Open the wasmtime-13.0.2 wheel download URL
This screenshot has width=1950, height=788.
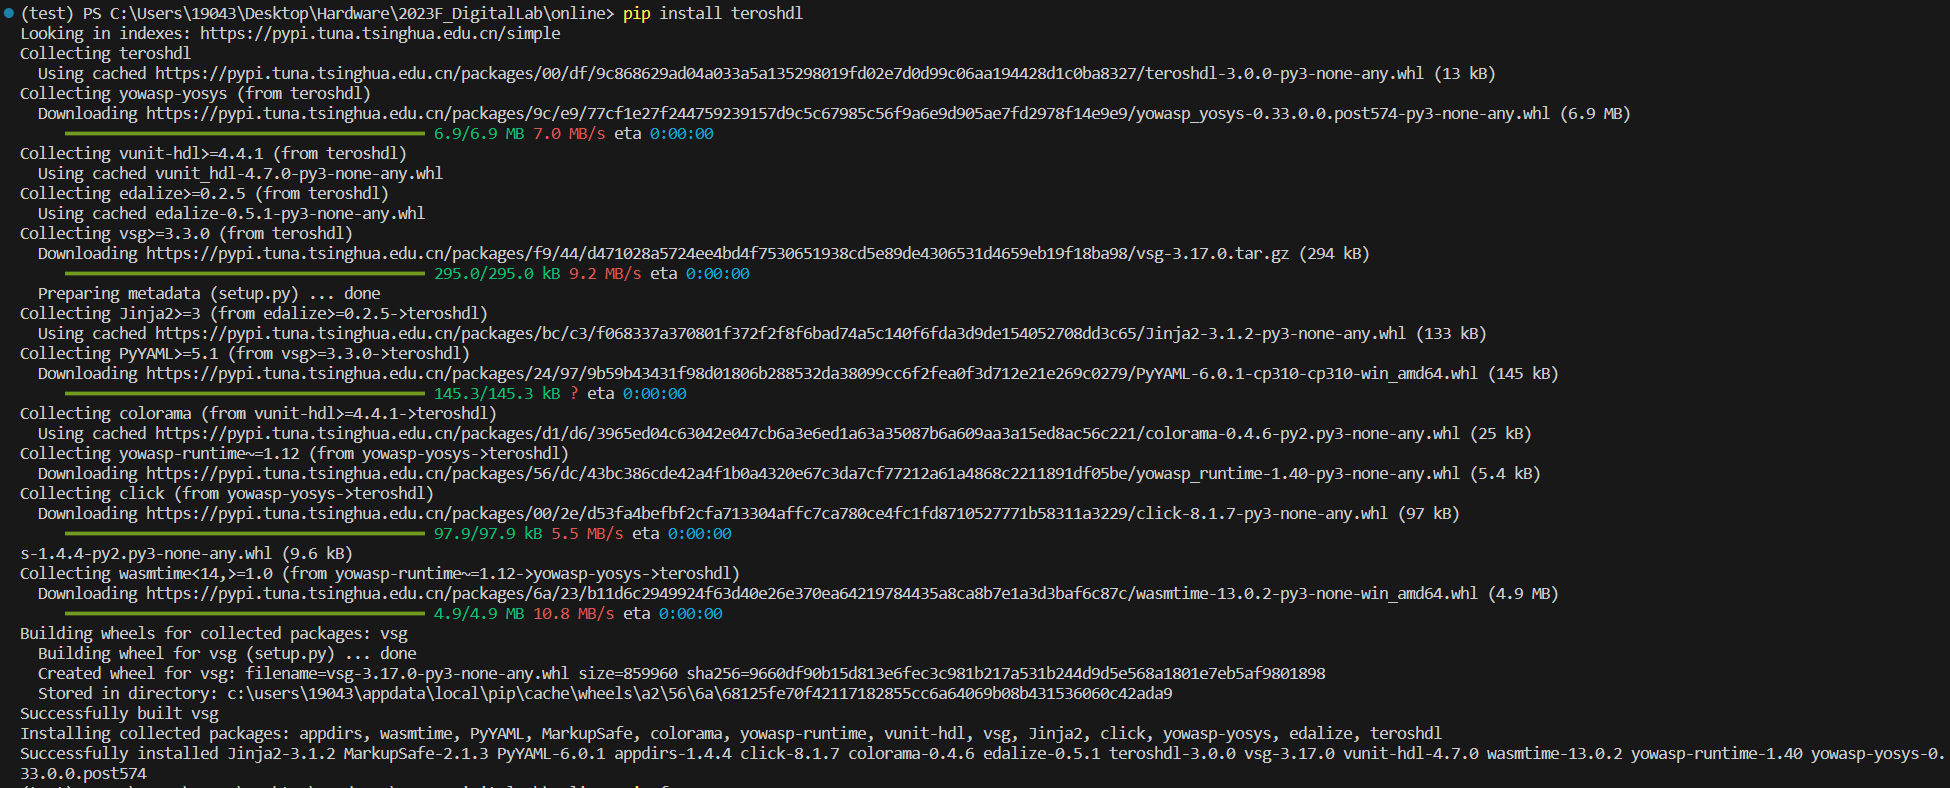coord(811,593)
